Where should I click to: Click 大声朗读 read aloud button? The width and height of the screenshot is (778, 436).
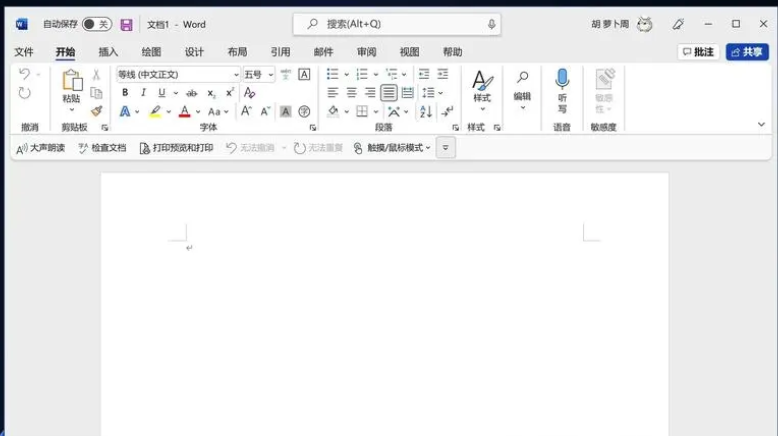pyautogui.click(x=40, y=148)
